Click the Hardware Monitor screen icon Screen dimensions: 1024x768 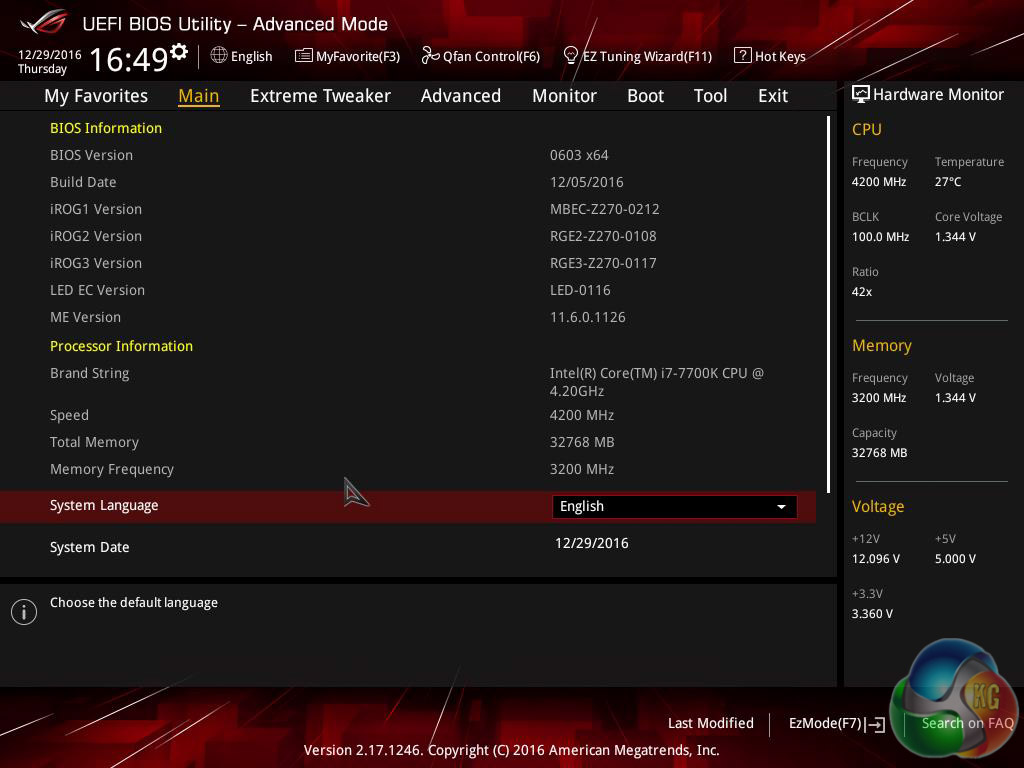point(860,94)
